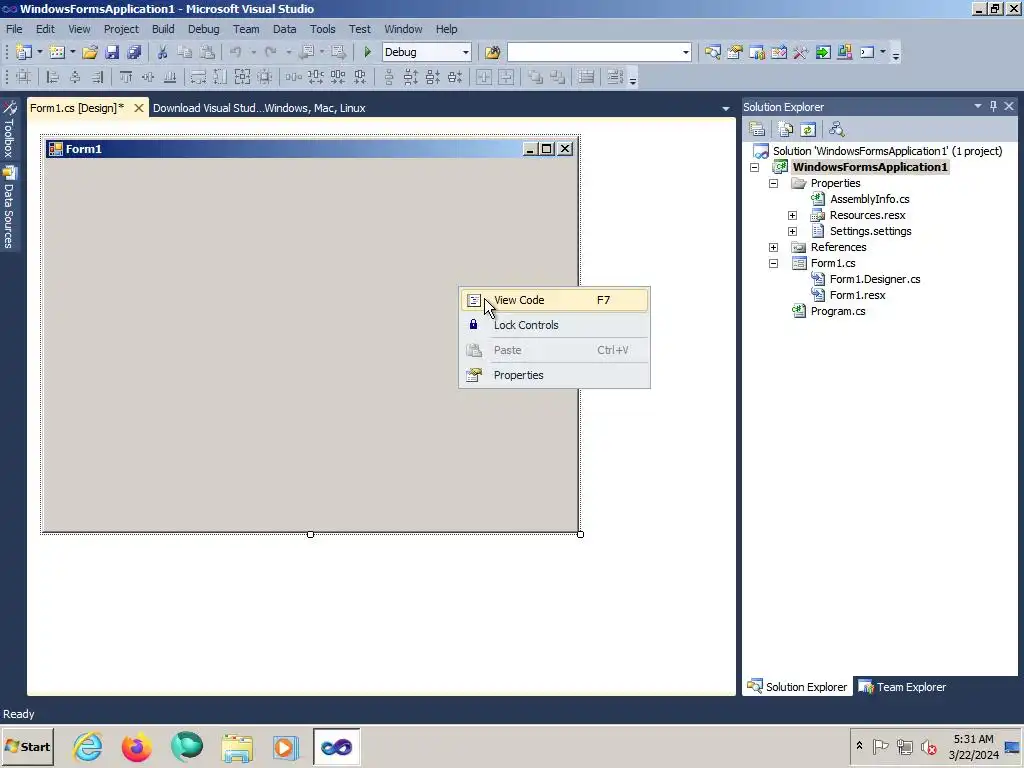Image resolution: width=1024 pixels, height=768 pixels.
Task: Click the Properties icon in Solution Explorer toolbar
Action: [x=757, y=129]
